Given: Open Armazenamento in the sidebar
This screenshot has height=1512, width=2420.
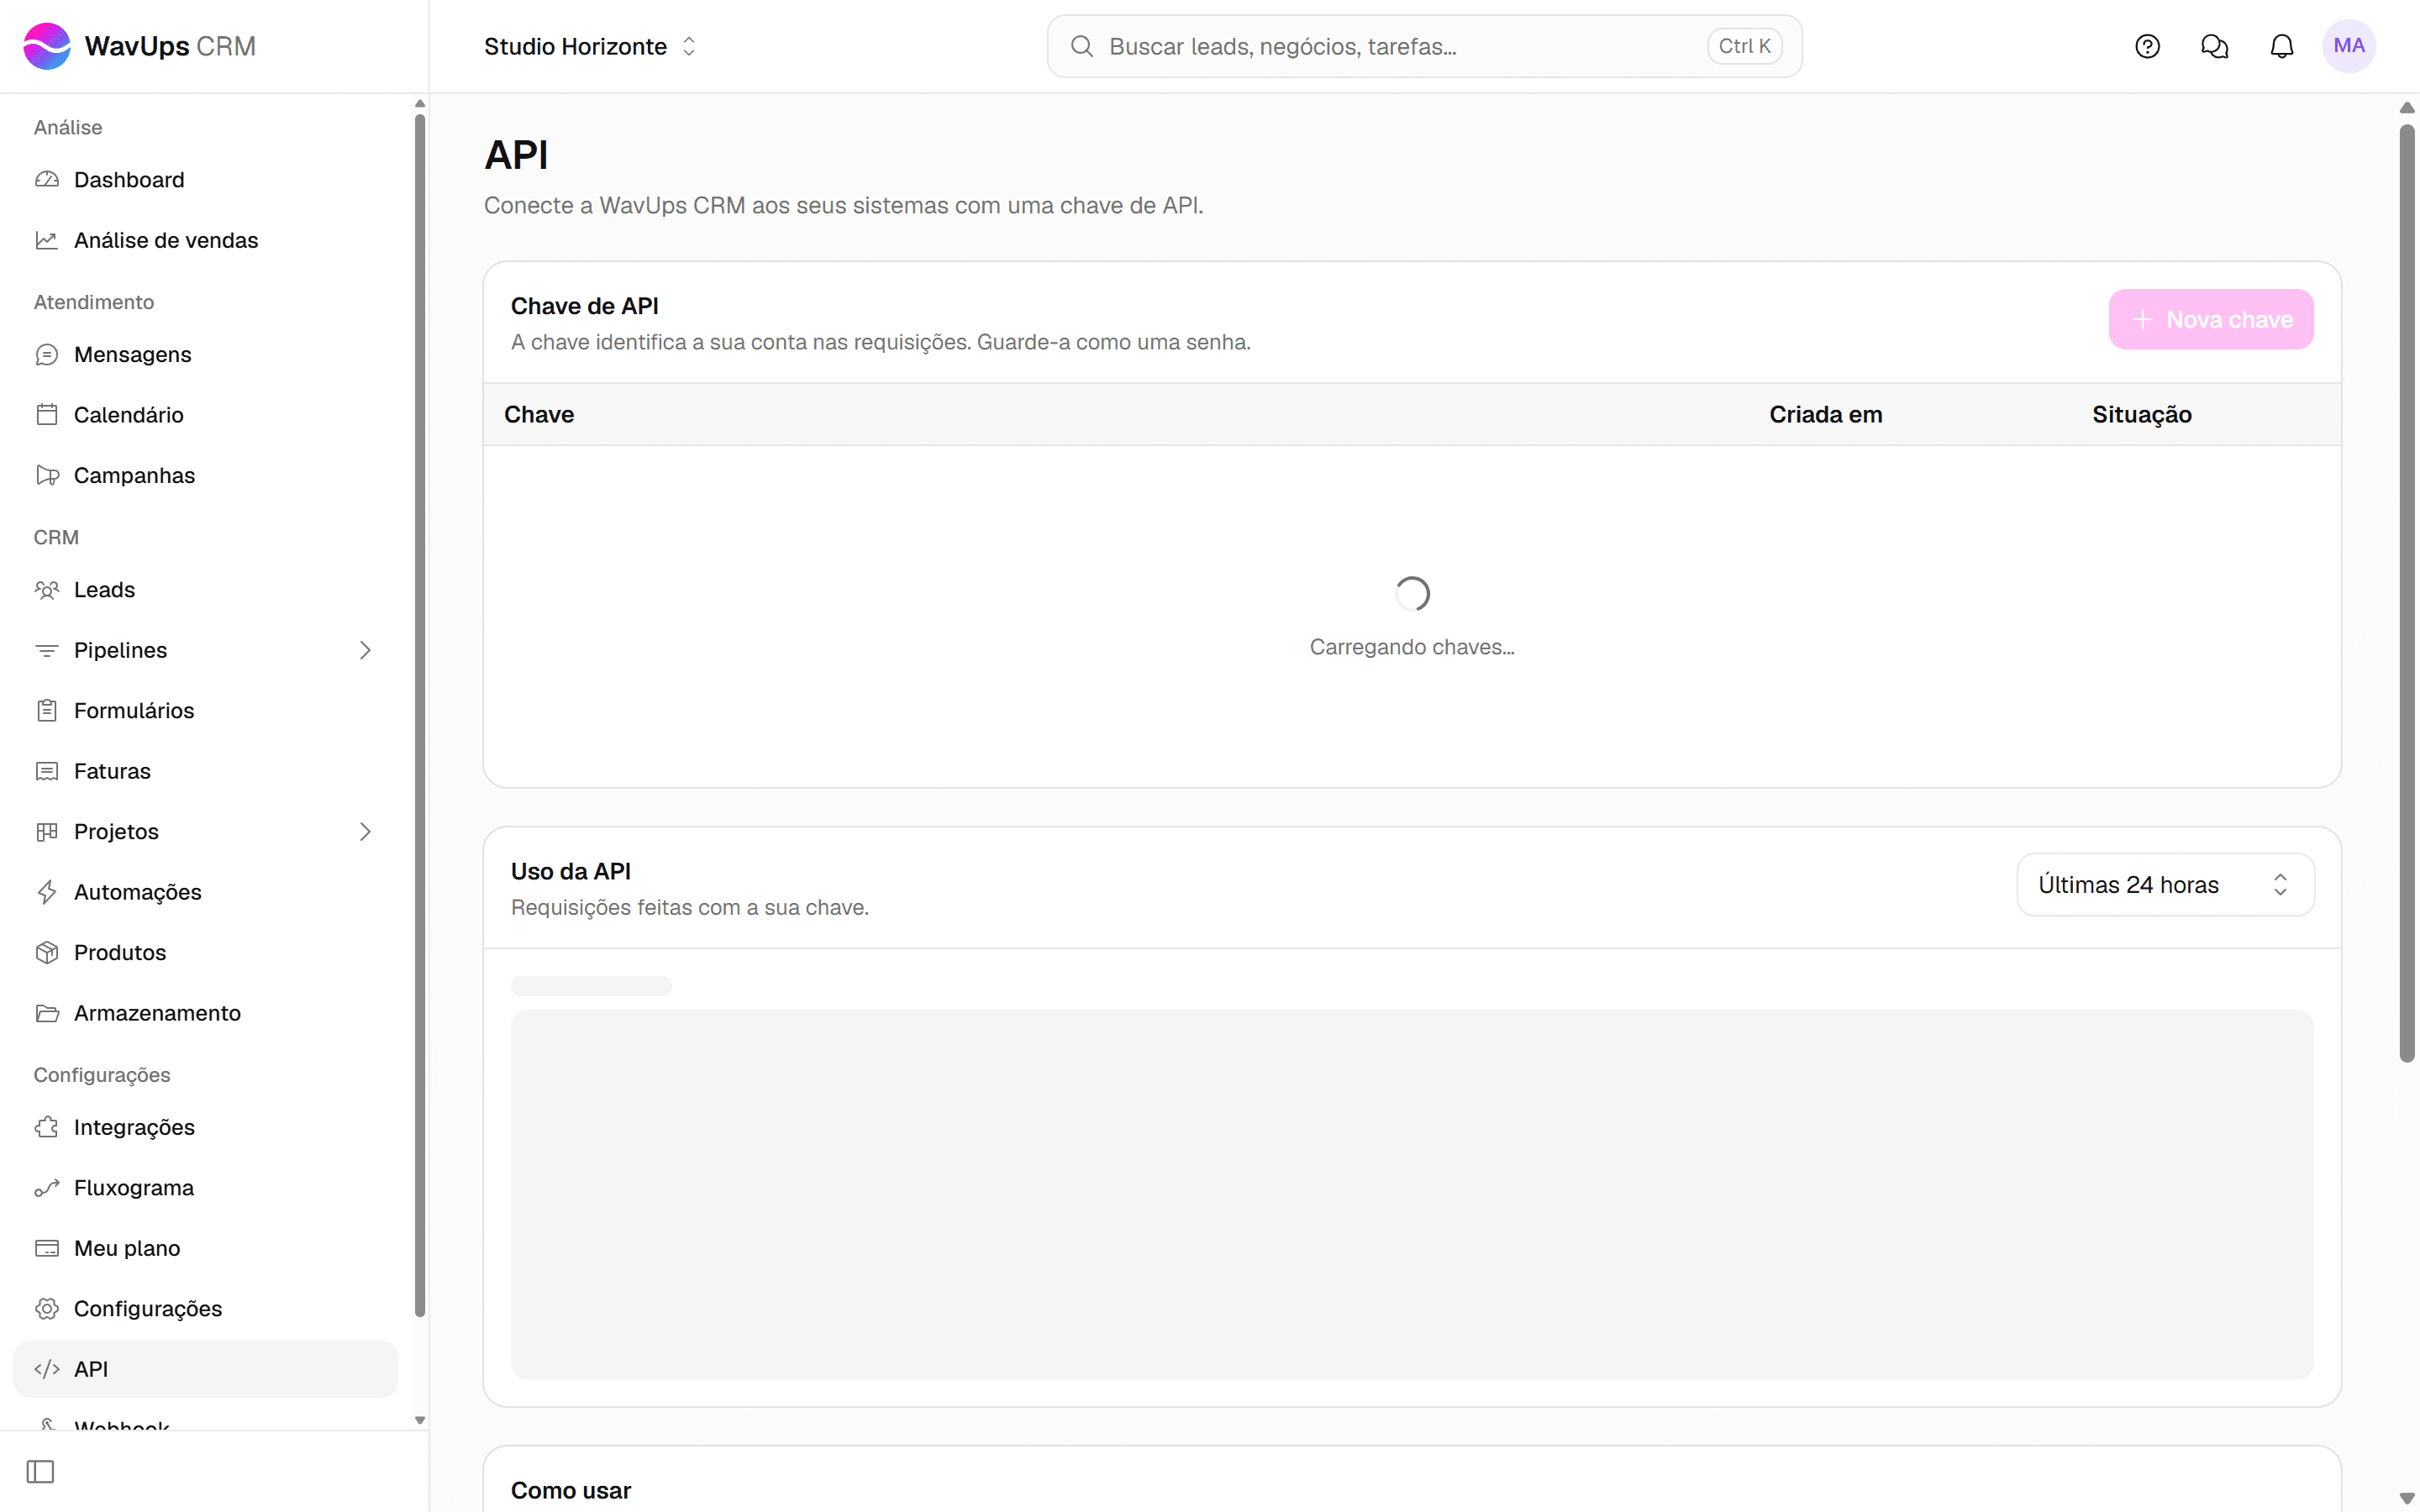Looking at the screenshot, I should [205, 1013].
